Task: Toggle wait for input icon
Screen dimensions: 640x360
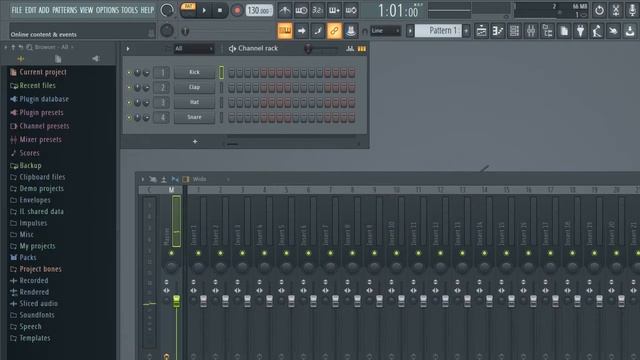Action: [x=301, y=11]
